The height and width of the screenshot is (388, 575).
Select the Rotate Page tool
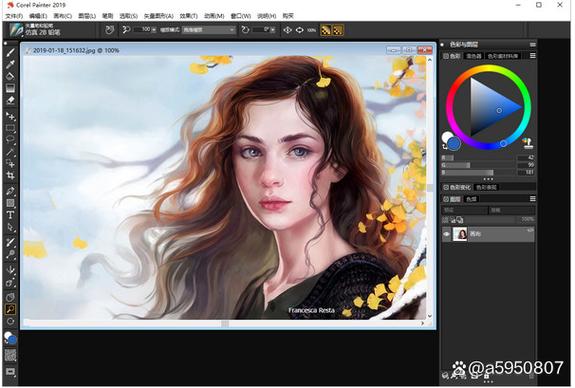pyautogui.click(x=10, y=322)
